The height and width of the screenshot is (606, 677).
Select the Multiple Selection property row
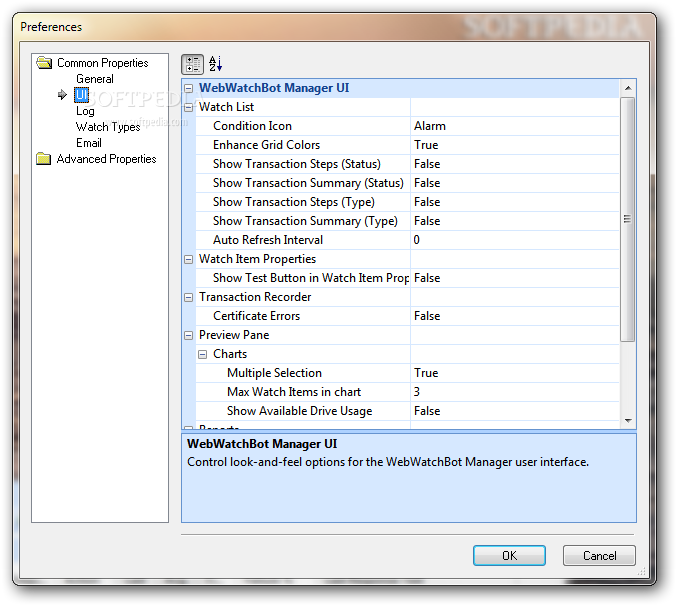[x=407, y=373]
